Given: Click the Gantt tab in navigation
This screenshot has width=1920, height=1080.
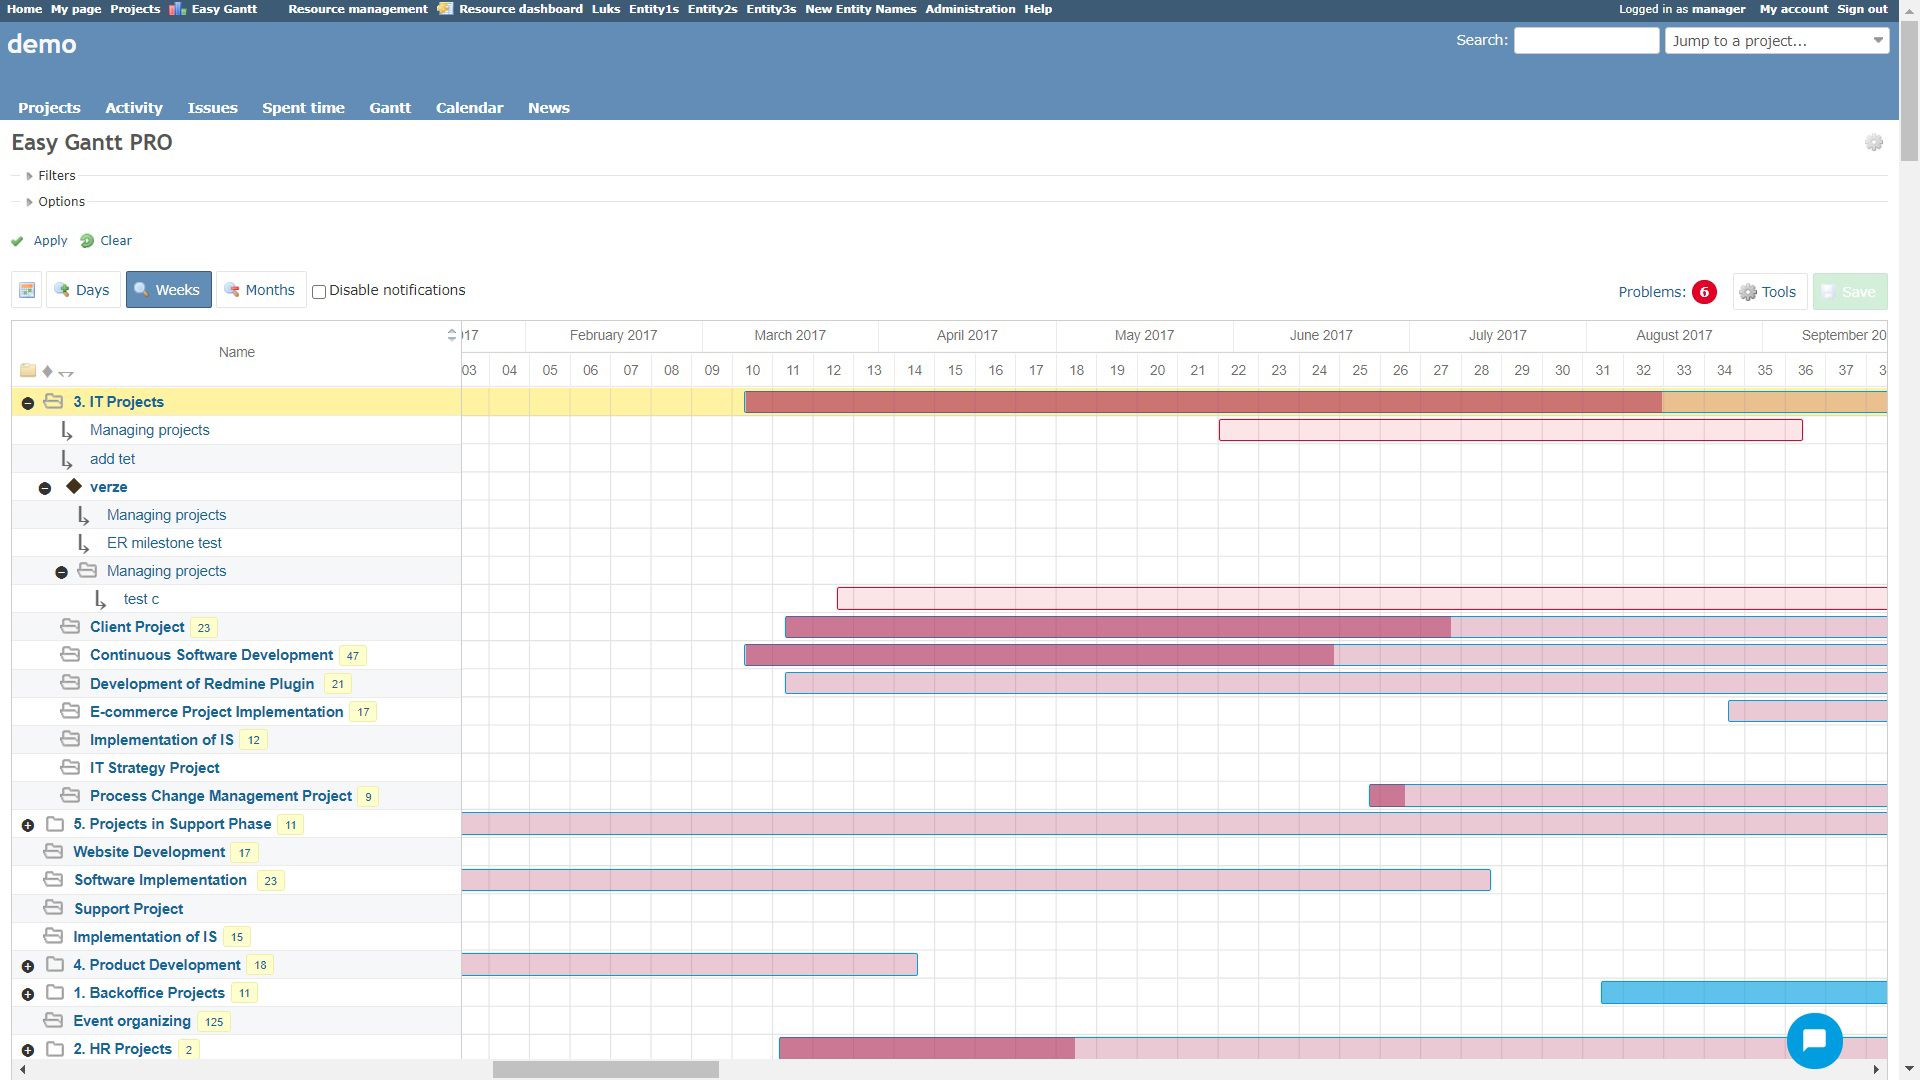Looking at the screenshot, I should point(388,107).
